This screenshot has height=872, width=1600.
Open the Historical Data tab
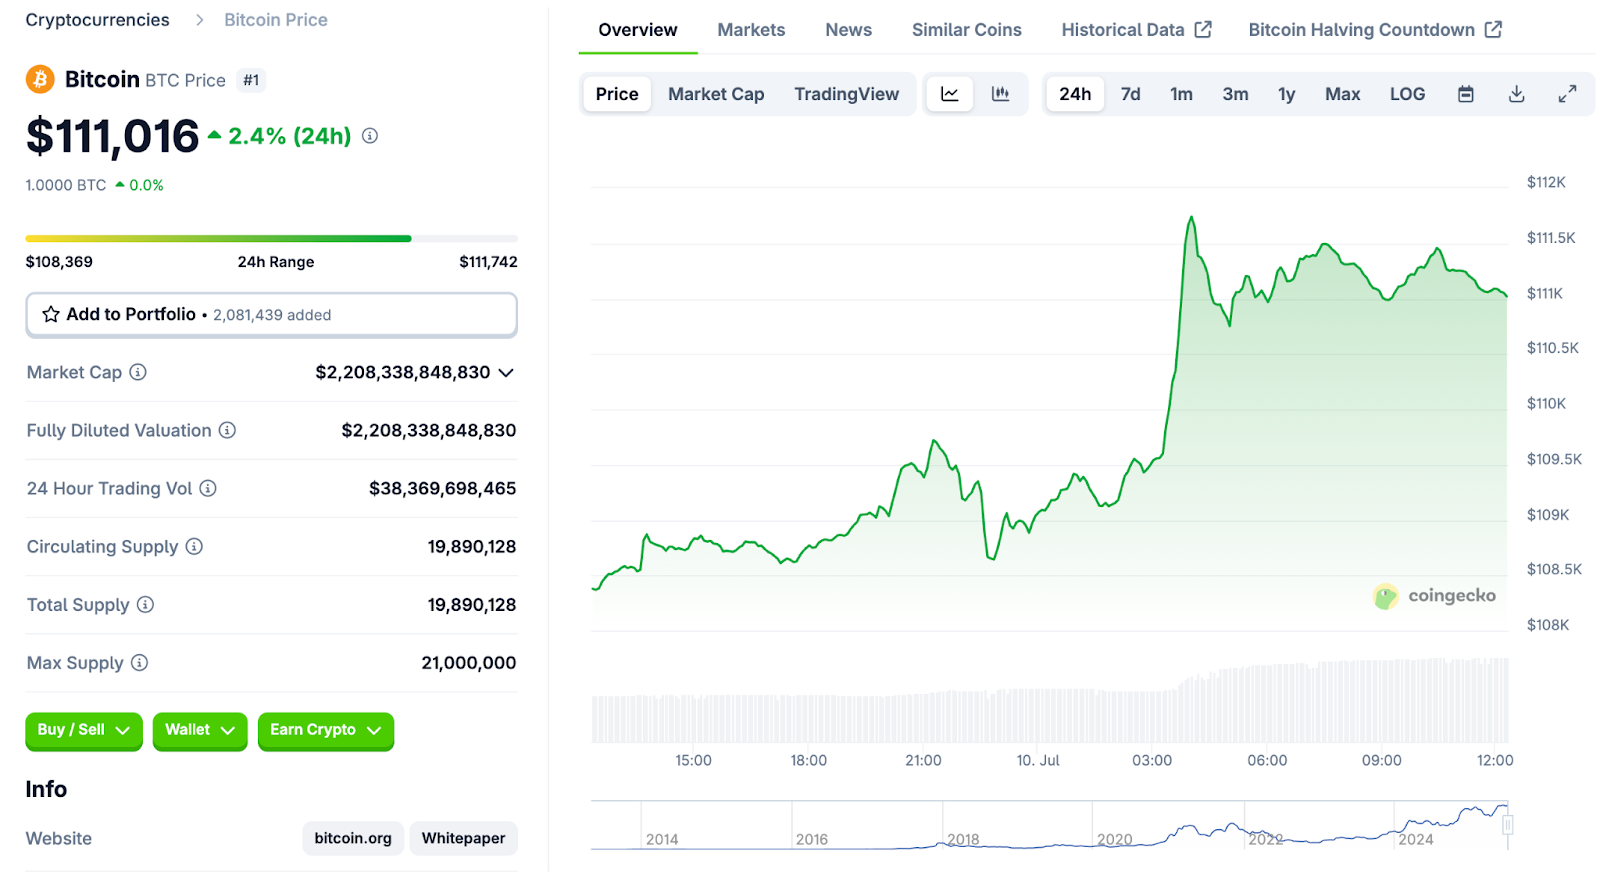coord(1136,30)
